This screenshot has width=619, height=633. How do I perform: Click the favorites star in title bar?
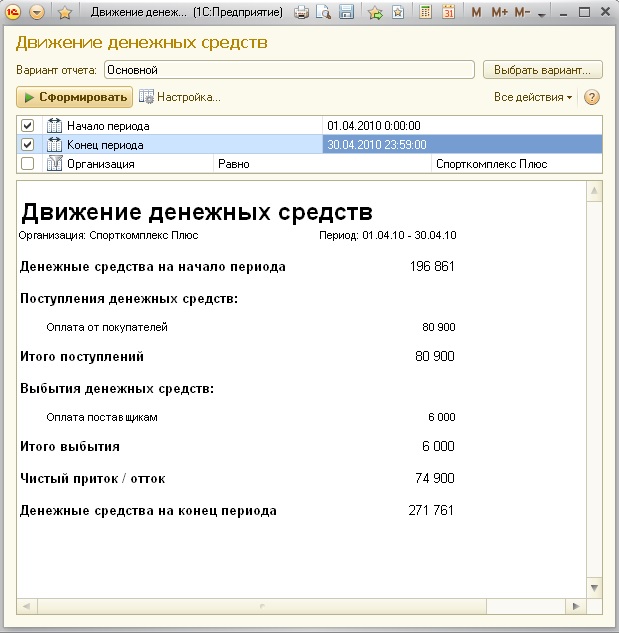coord(65,13)
